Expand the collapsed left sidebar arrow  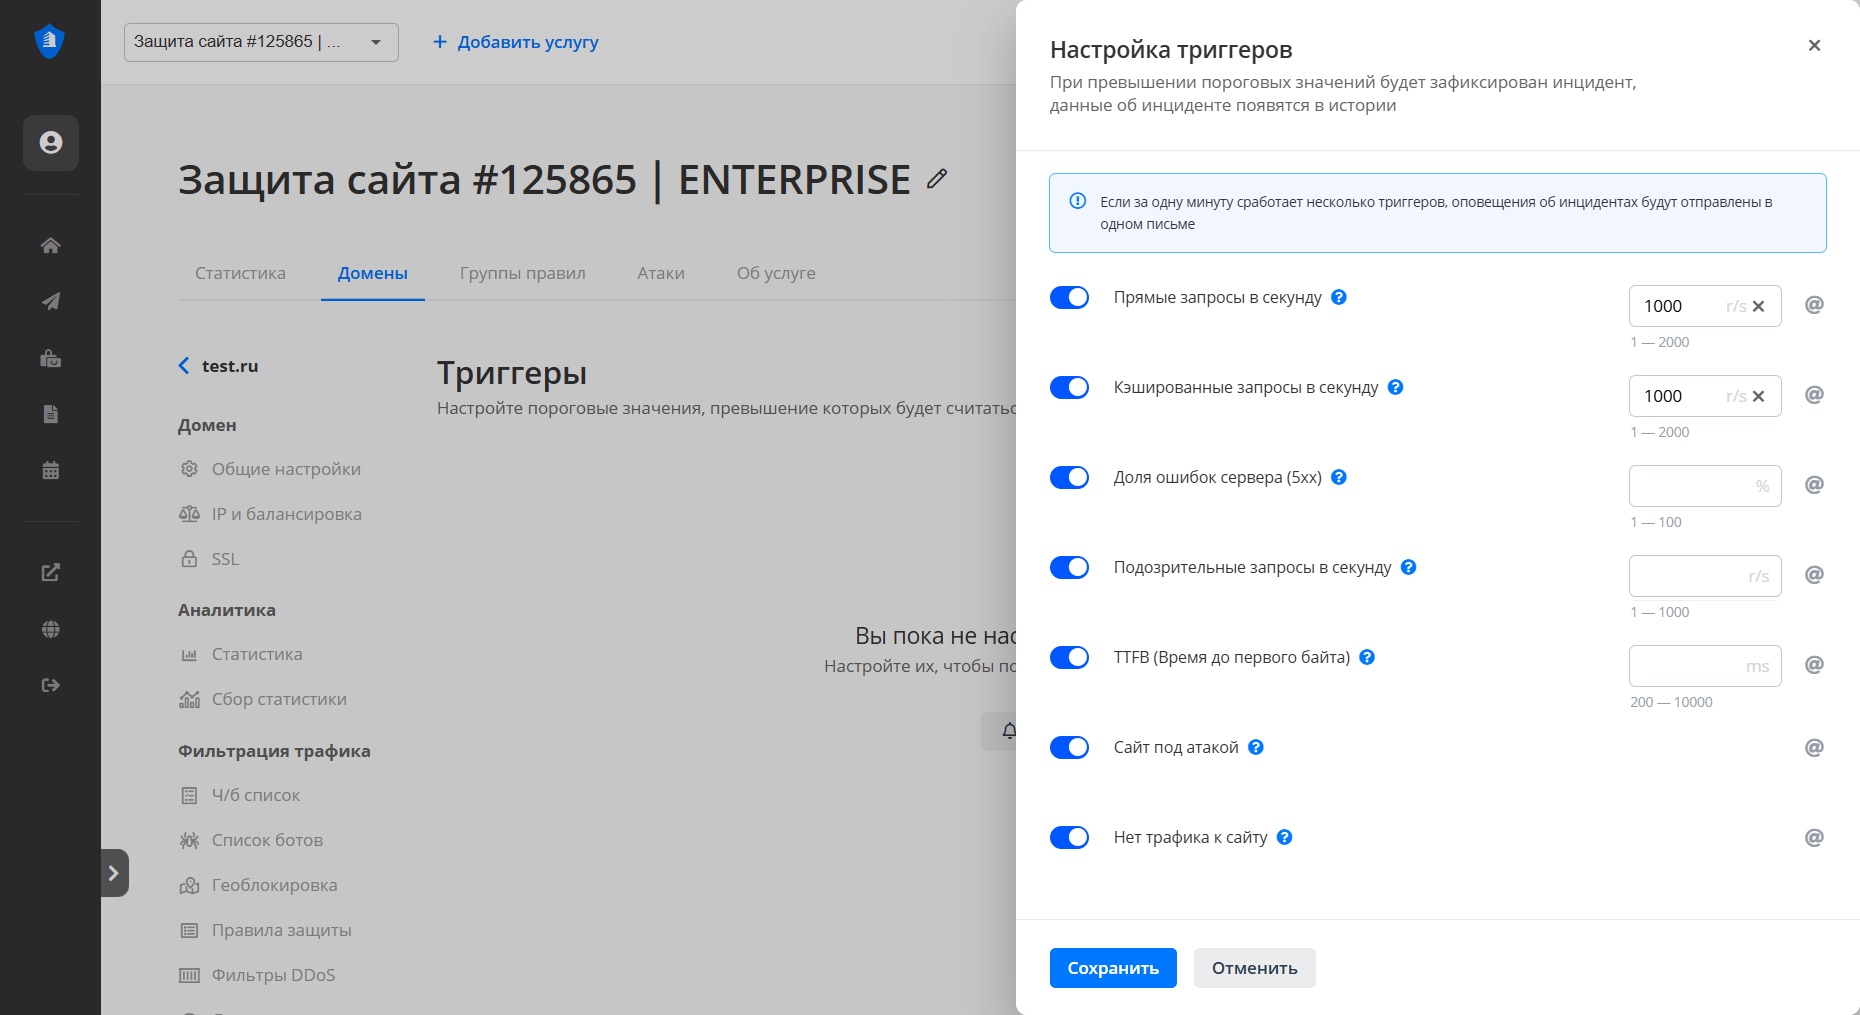point(114,873)
